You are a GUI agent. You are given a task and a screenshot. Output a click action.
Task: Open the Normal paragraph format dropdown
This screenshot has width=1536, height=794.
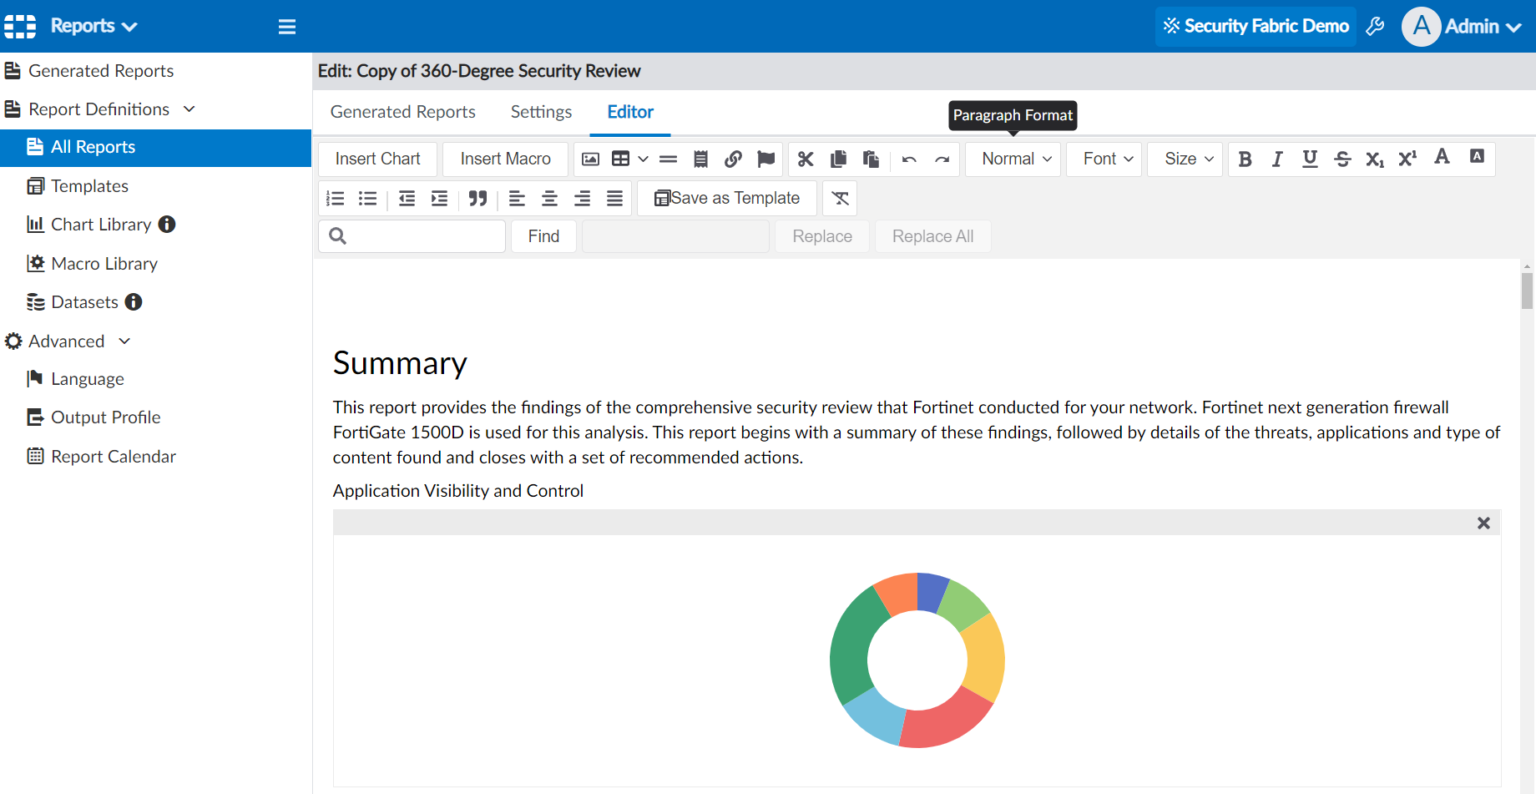click(1012, 158)
